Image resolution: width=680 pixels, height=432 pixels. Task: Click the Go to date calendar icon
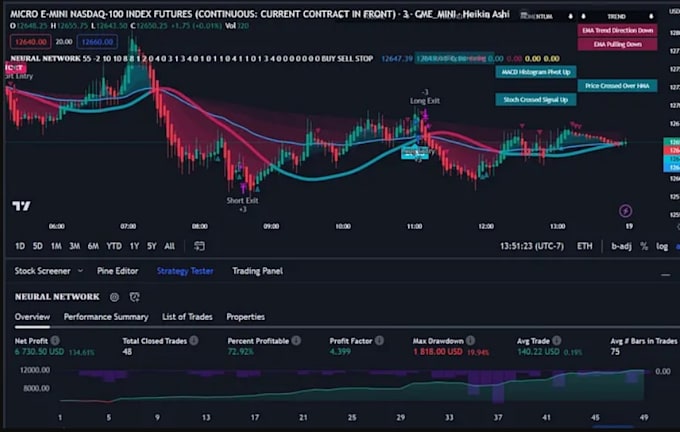199,246
